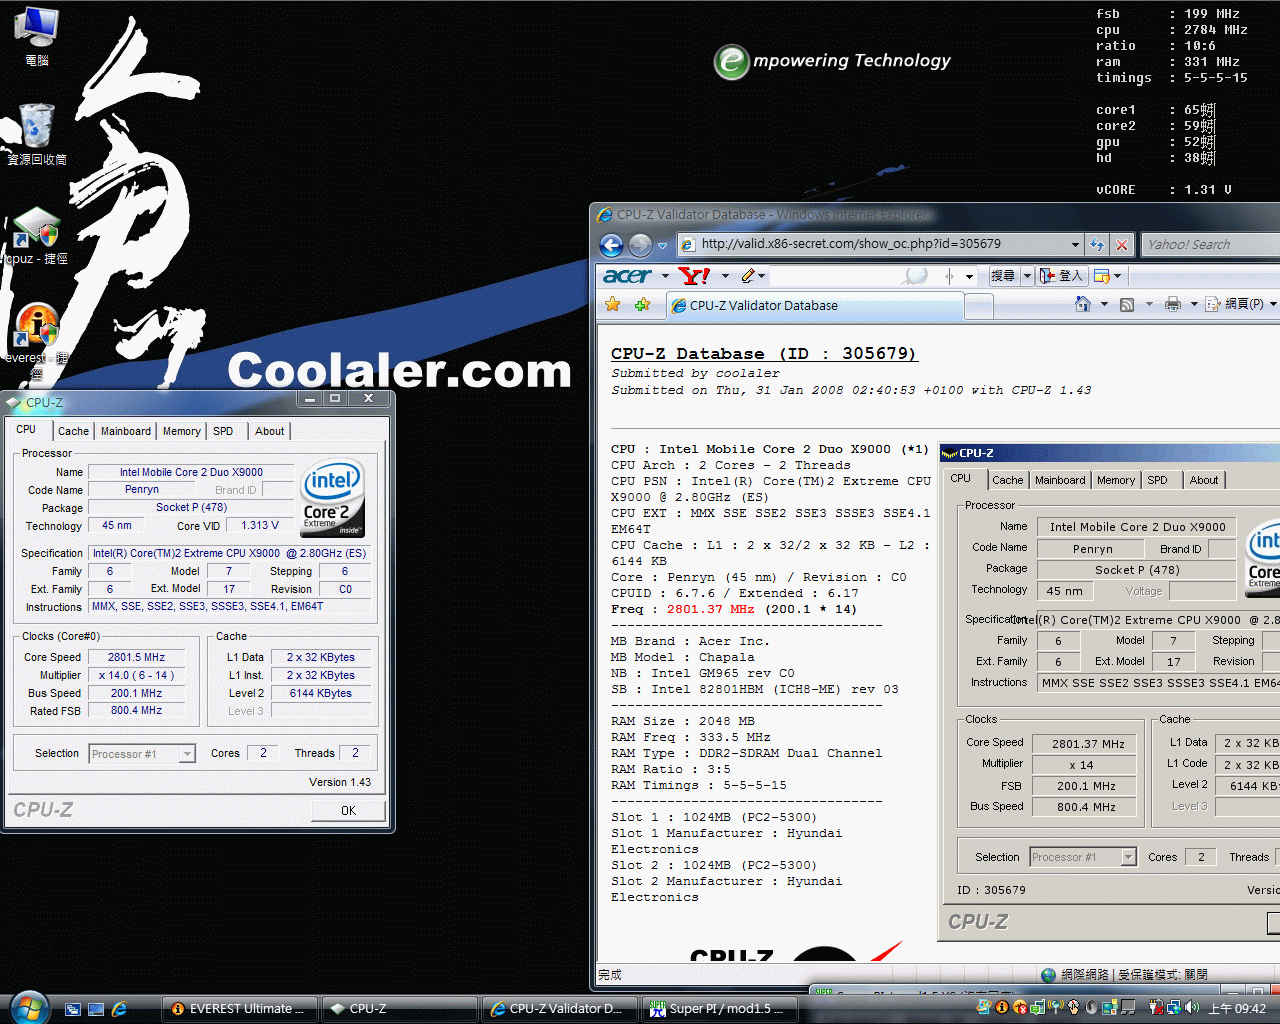
Task: Click CPU-Z Validator taskbar button
Action: [559, 1009]
